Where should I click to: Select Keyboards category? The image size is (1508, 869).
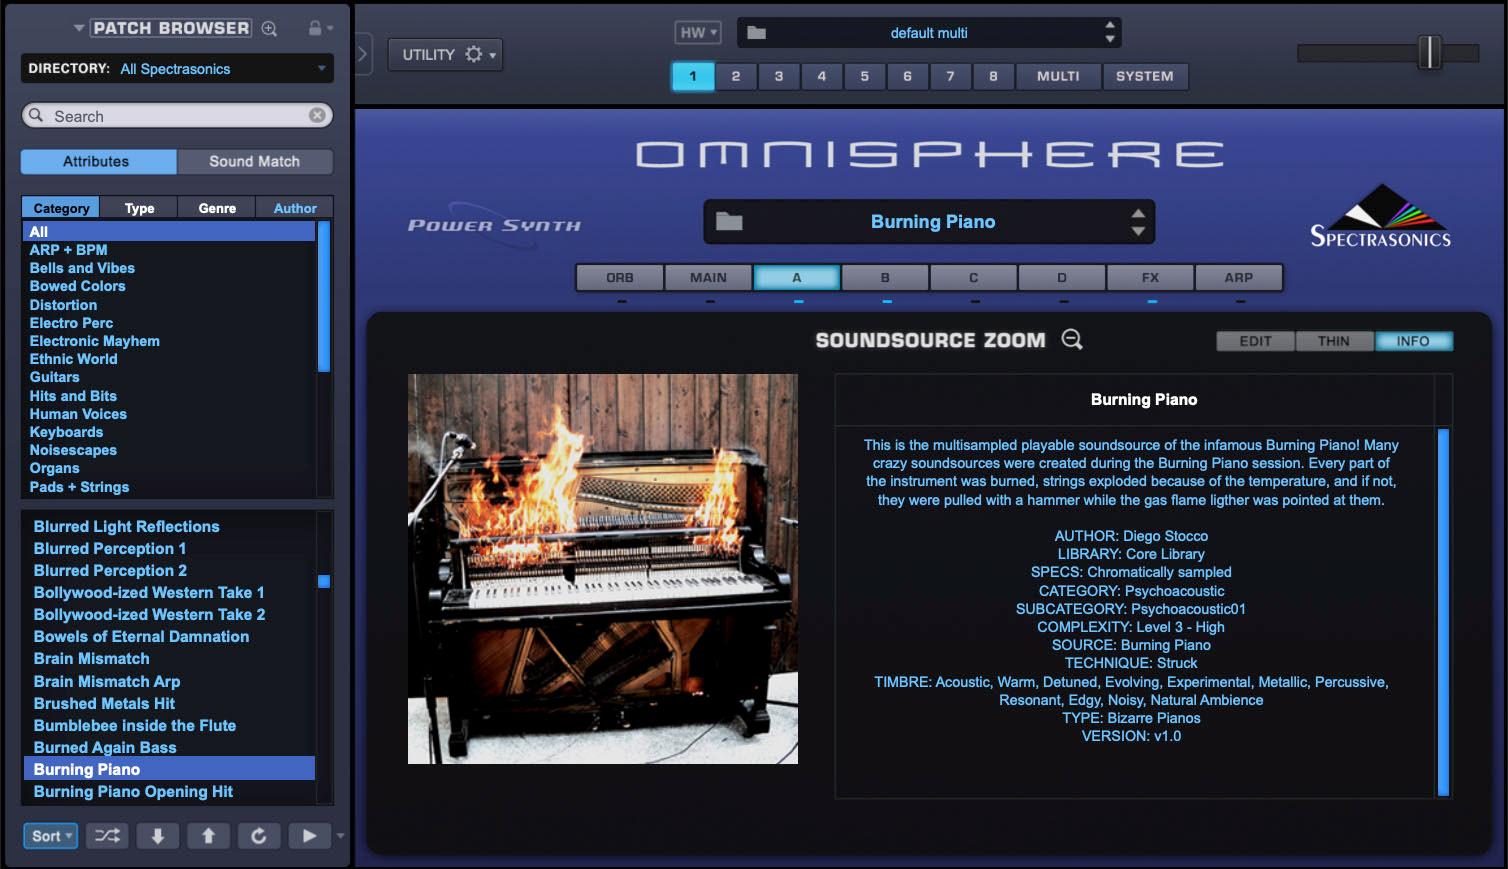coord(66,432)
